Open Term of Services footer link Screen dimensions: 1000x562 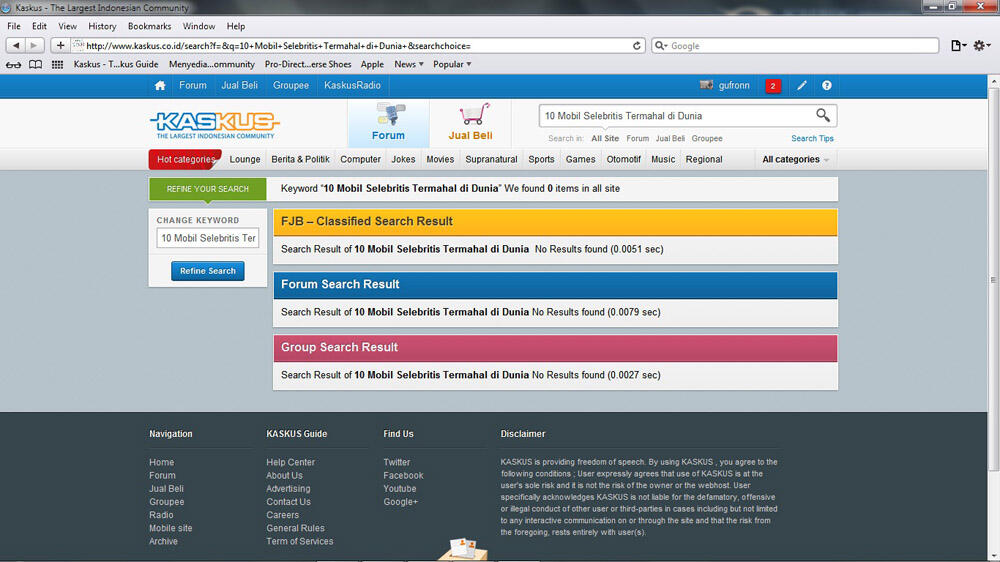pos(300,542)
